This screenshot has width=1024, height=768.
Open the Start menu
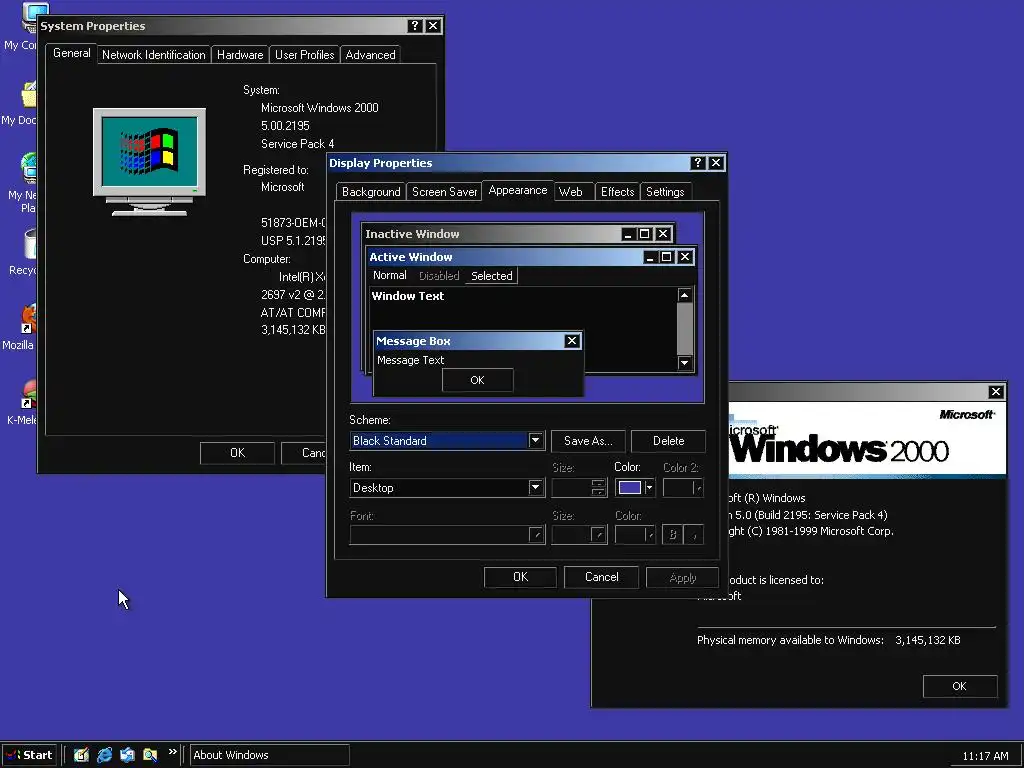[x=29, y=755]
